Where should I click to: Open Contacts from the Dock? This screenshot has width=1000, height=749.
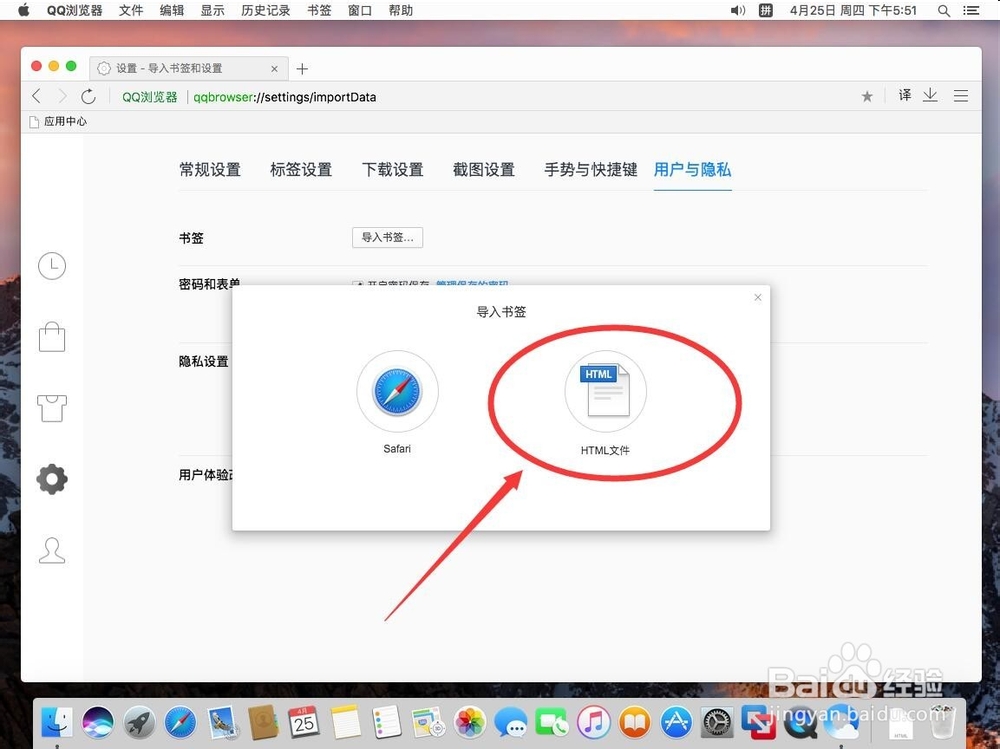pos(263,722)
